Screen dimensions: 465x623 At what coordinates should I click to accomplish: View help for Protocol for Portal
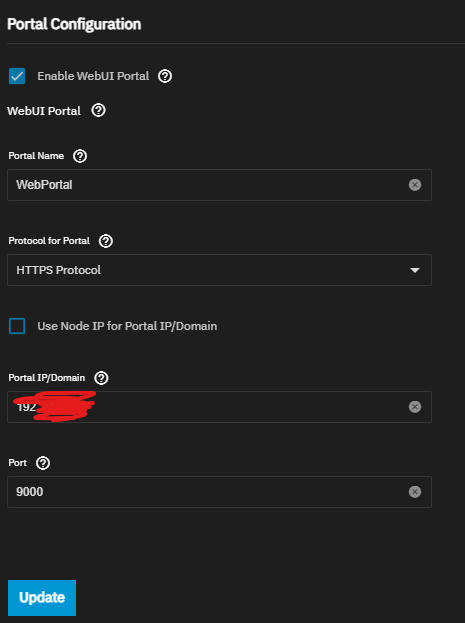click(106, 241)
